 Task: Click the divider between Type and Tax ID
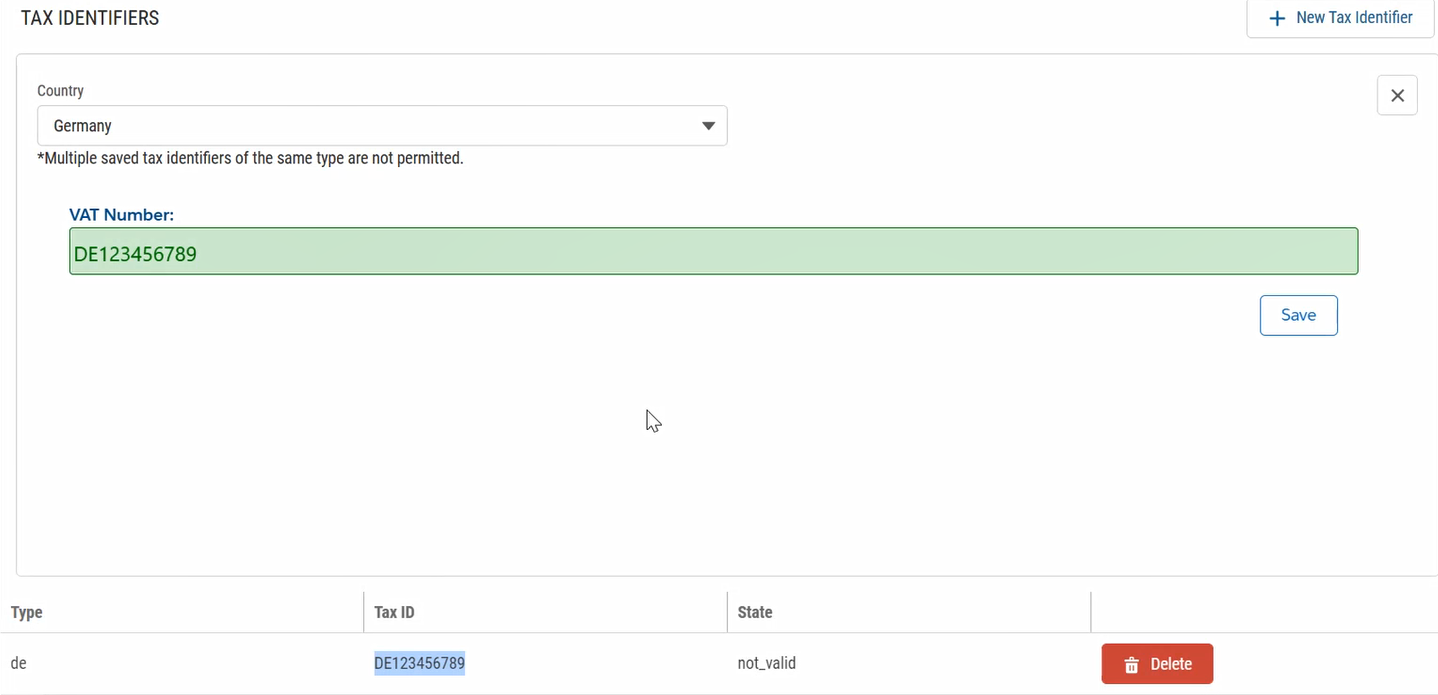pos(364,612)
